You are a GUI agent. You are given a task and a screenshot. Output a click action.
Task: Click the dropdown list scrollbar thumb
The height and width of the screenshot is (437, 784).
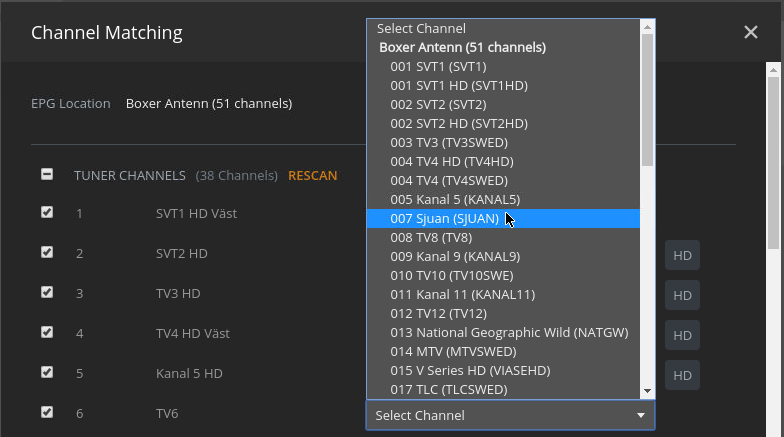point(647,100)
